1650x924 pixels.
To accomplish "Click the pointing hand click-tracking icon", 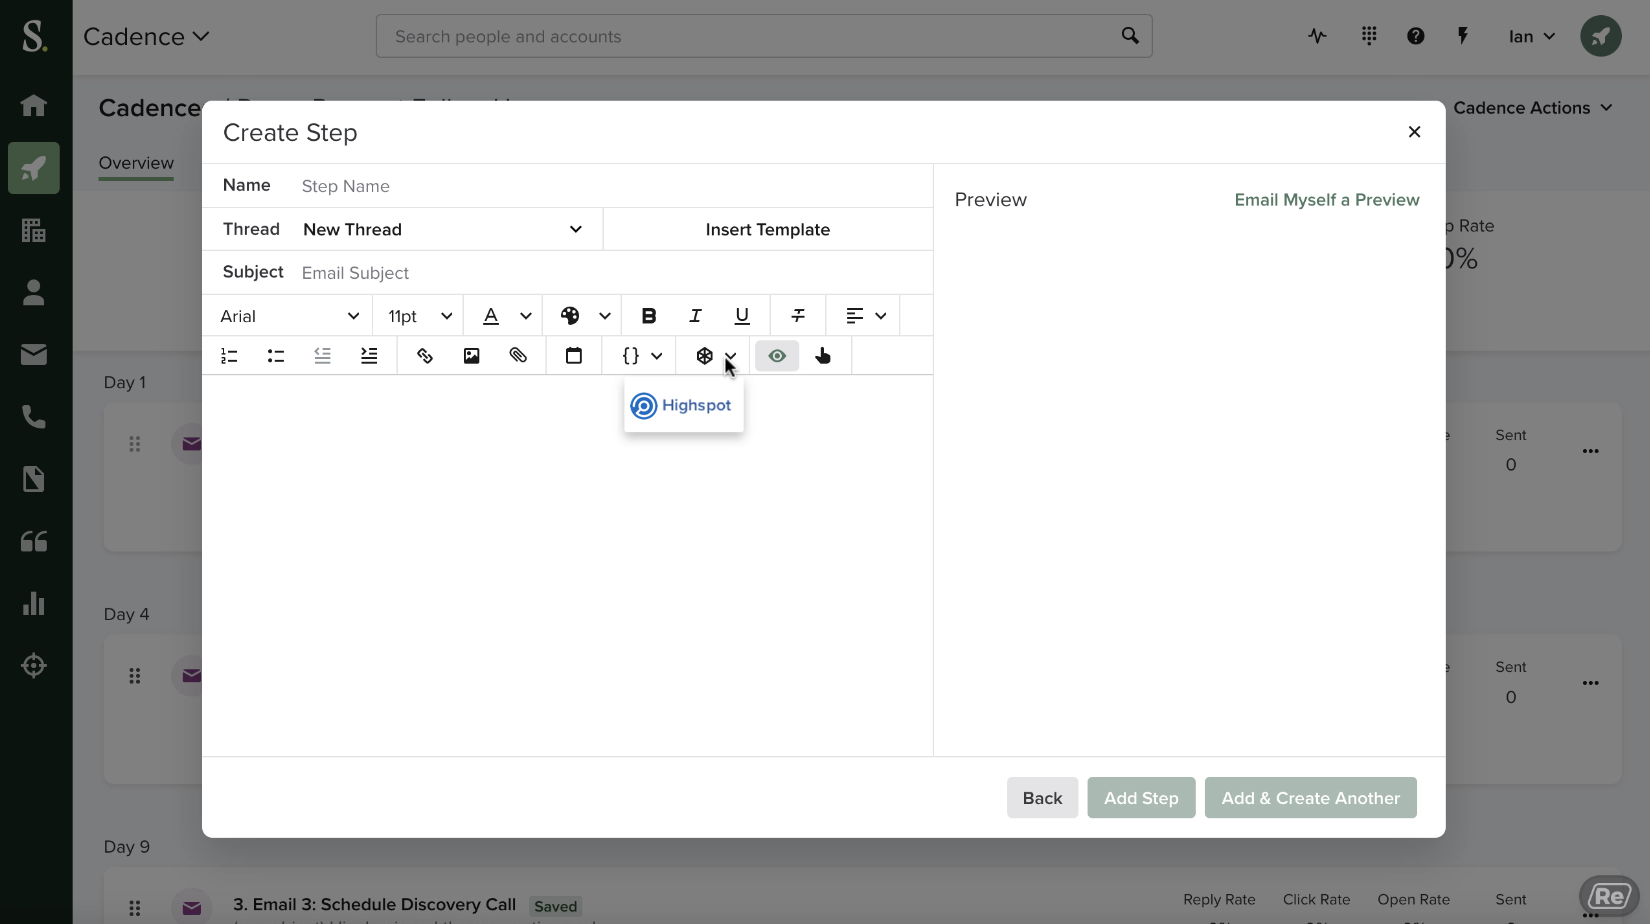I will point(823,356).
